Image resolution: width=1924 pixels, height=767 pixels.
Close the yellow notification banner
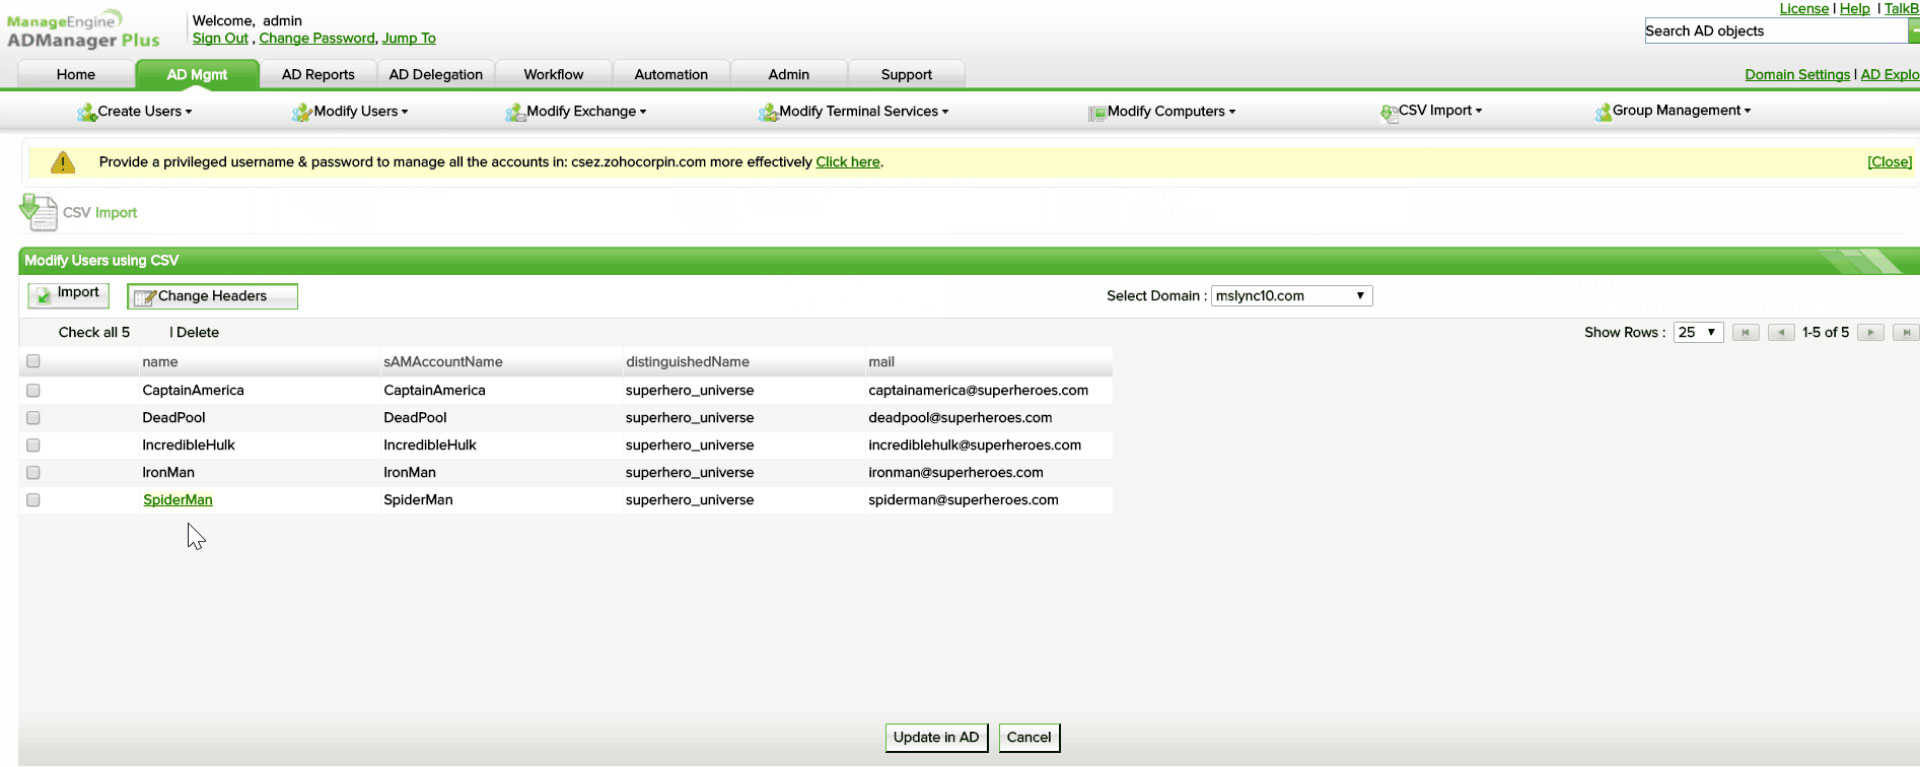[1890, 162]
